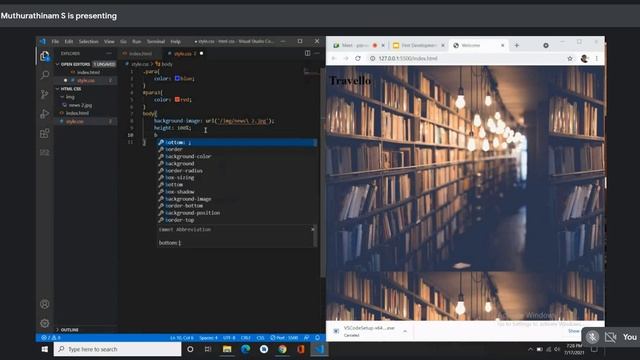Switch to the index.html editor tab
Viewport: 640px width, 360px height.
coord(140,53)
